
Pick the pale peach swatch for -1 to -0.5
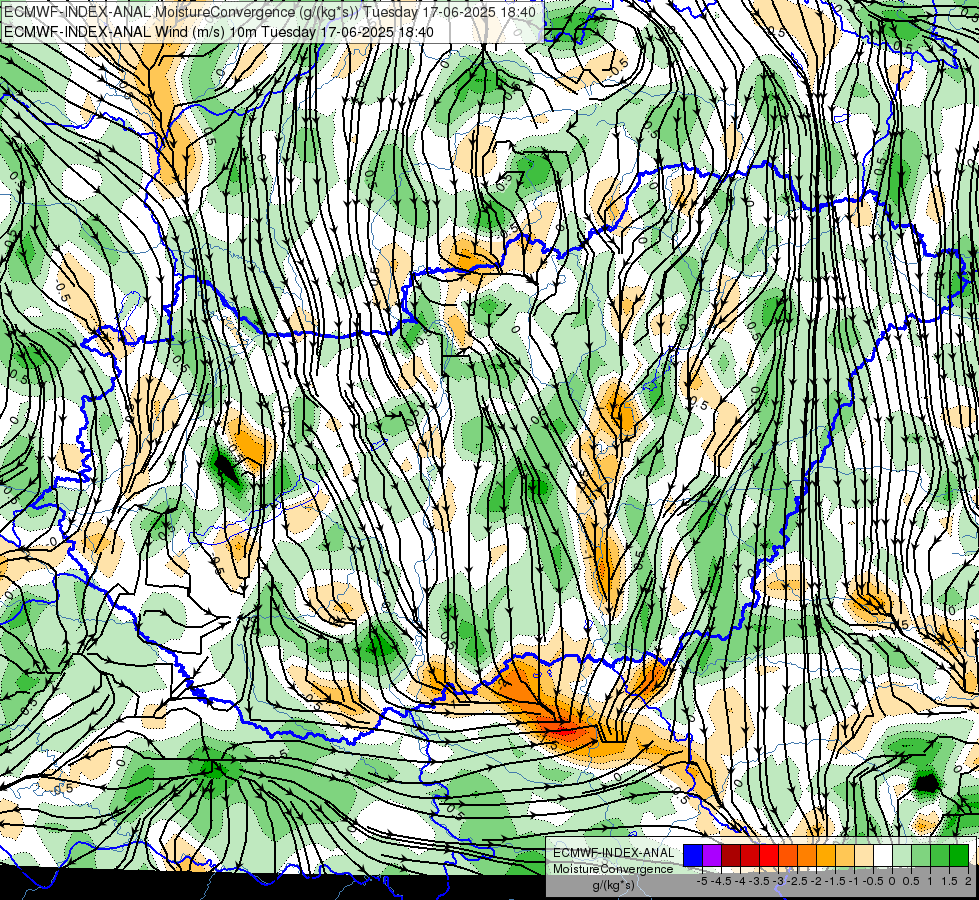tap(864, 856)
